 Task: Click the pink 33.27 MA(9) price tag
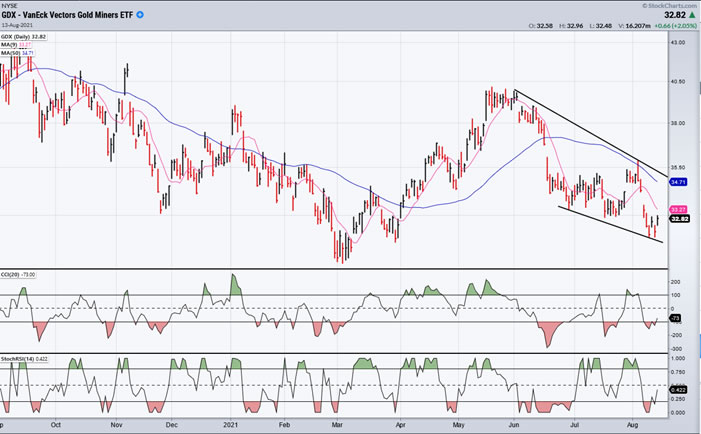(679, 208)
